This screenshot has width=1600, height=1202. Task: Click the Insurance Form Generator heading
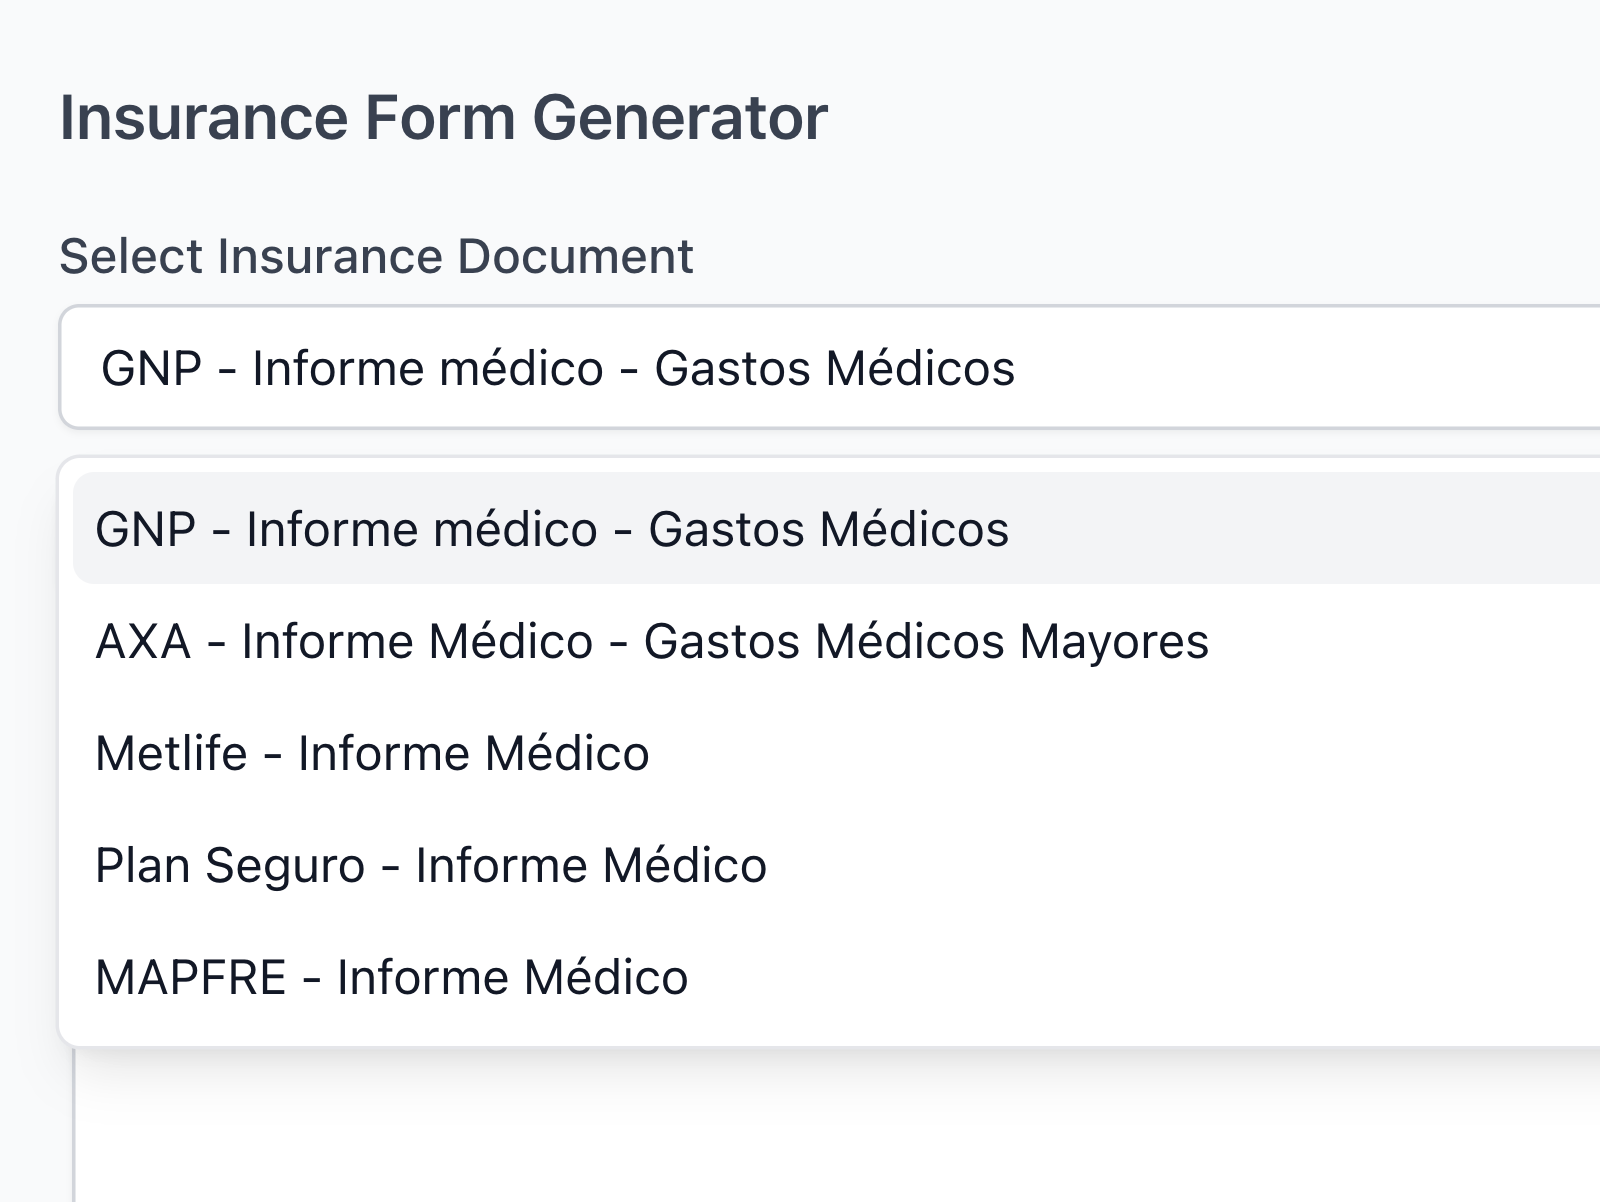point(445,117)
